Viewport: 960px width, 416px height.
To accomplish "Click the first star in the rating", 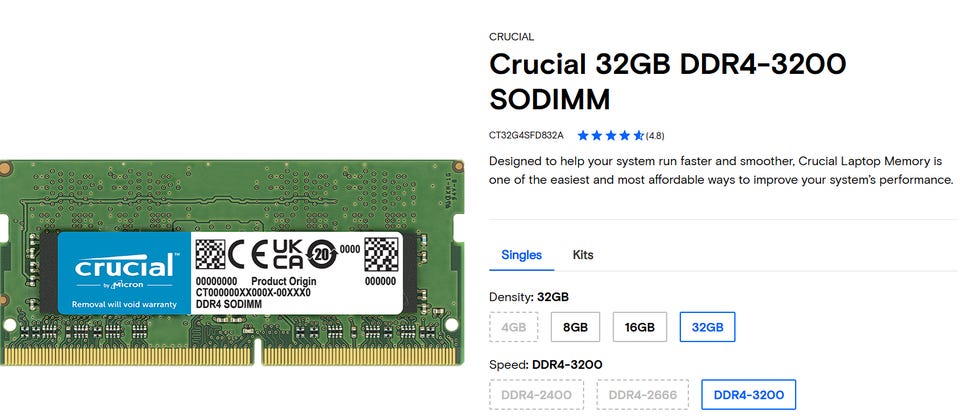I will (x=584, y=135).
